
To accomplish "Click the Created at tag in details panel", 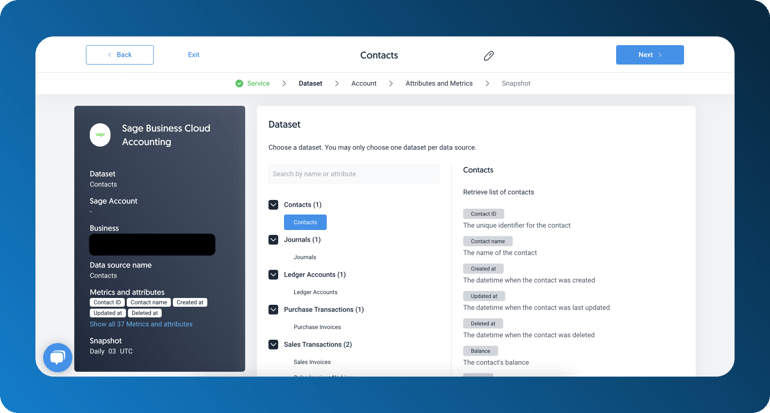I will coord(483,269).
